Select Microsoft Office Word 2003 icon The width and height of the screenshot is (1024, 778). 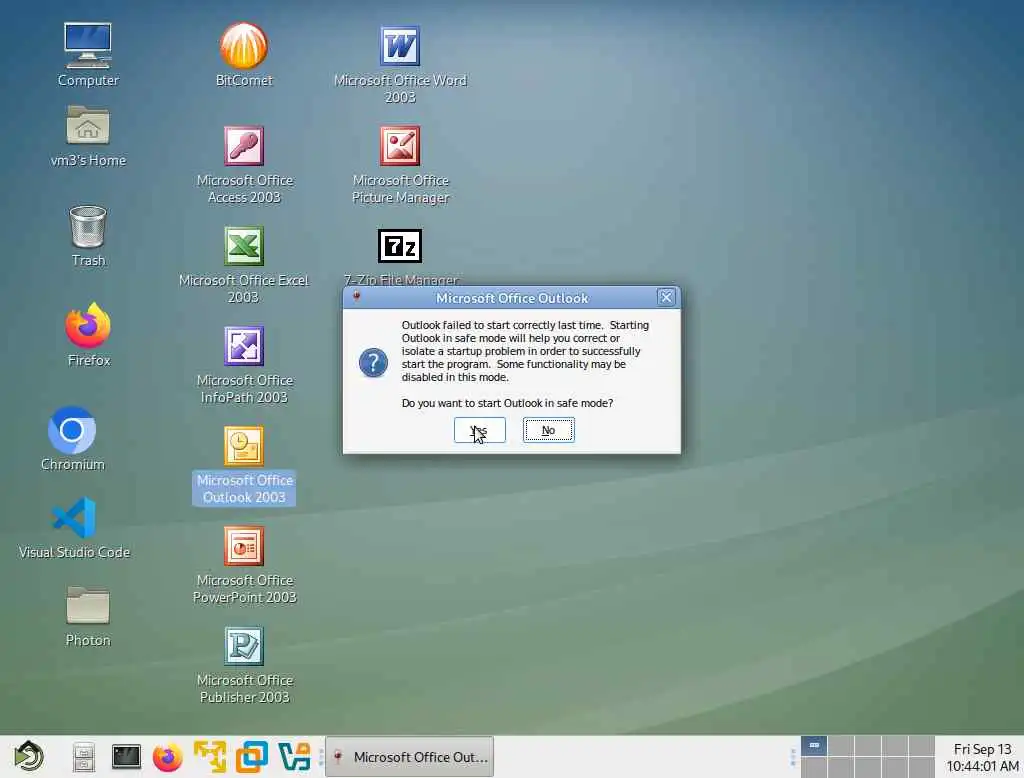[400, 46]
